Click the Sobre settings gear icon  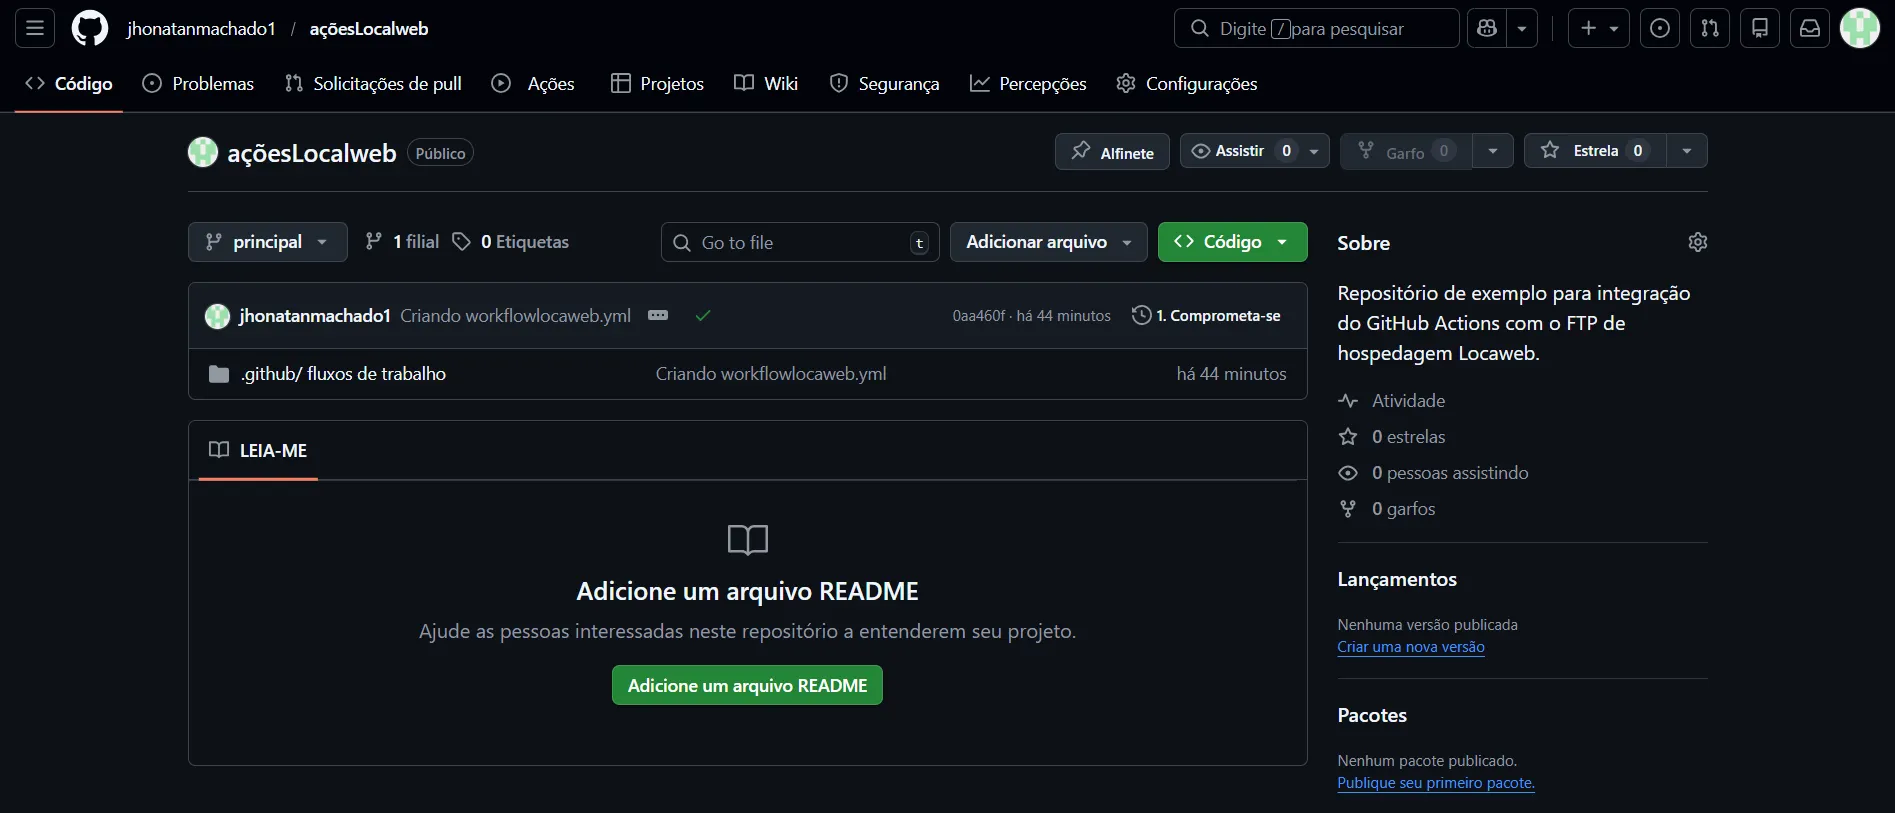(1697, 242)
